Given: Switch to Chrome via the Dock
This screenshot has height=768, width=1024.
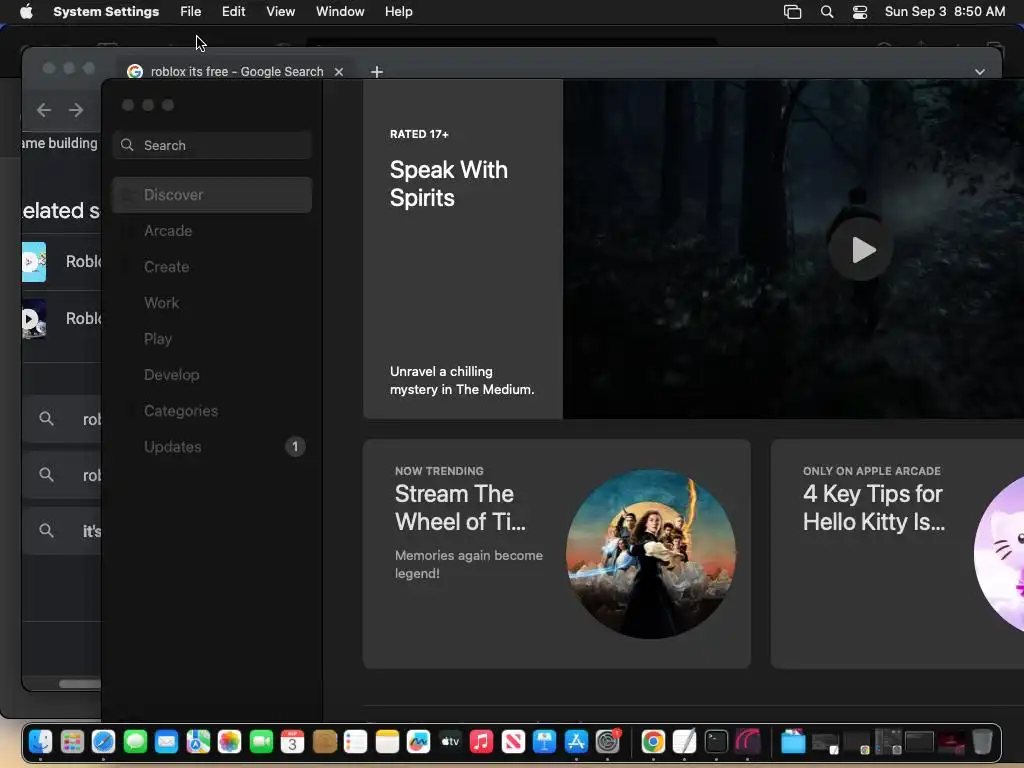Looking at the screenshot, I should [653, 742].
